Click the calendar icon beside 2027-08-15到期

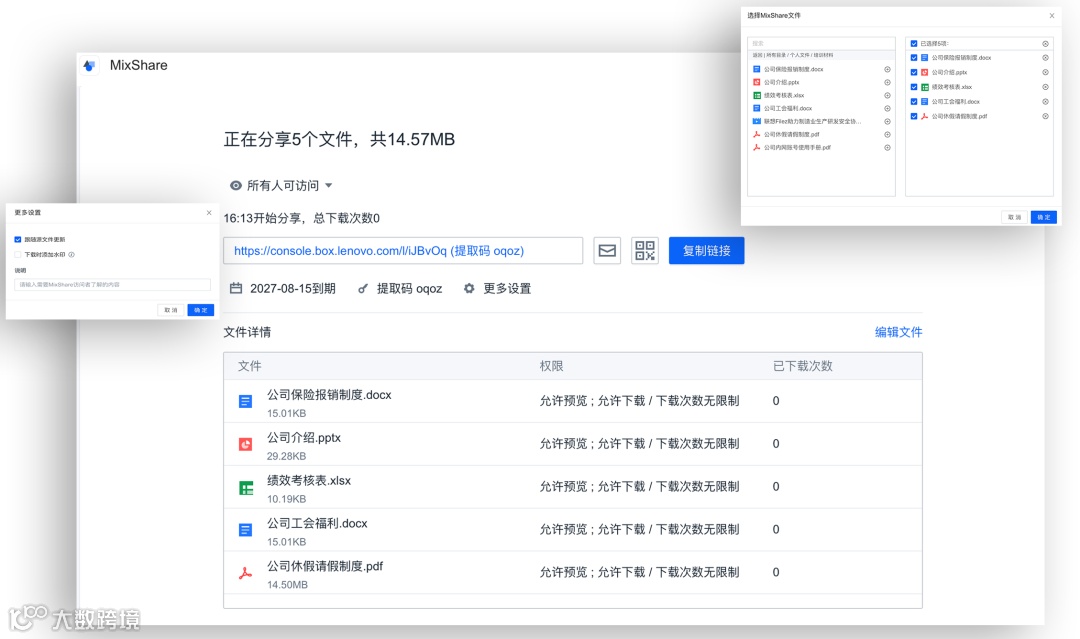(236, 289)
